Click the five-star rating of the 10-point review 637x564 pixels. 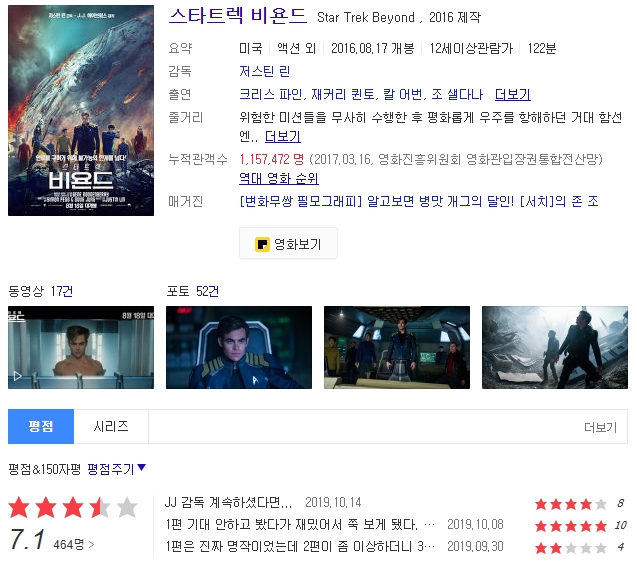tap(571, 526)
